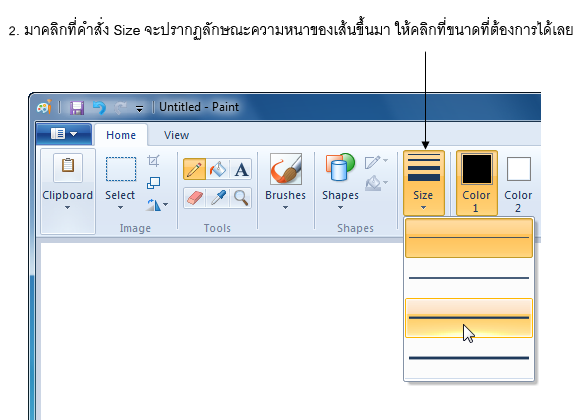
Task: Click the Resize icon in Image group
Action: pyautogui.click(x=154, y=183)
